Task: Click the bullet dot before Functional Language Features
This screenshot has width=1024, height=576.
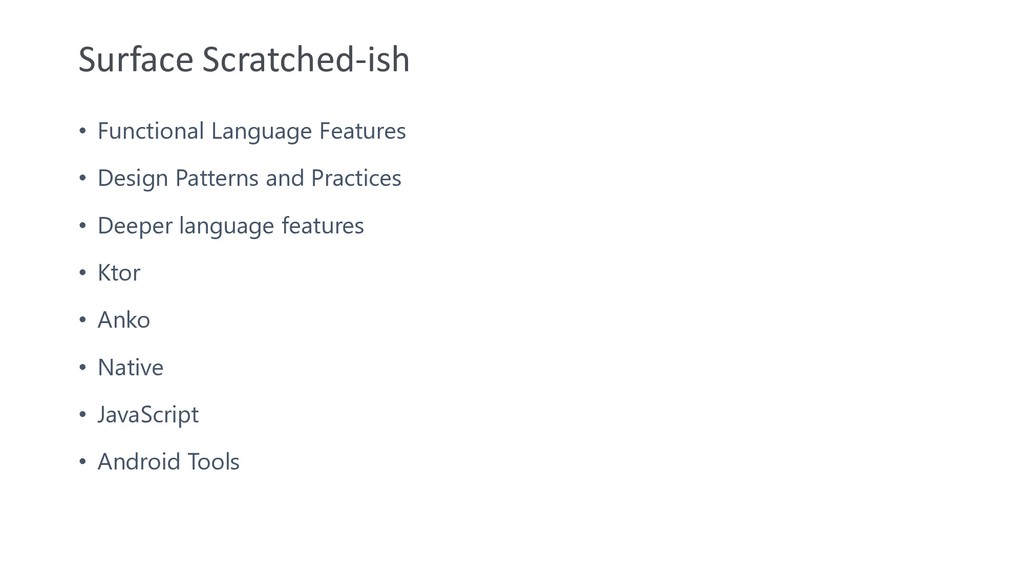Action: coord(82,131)
